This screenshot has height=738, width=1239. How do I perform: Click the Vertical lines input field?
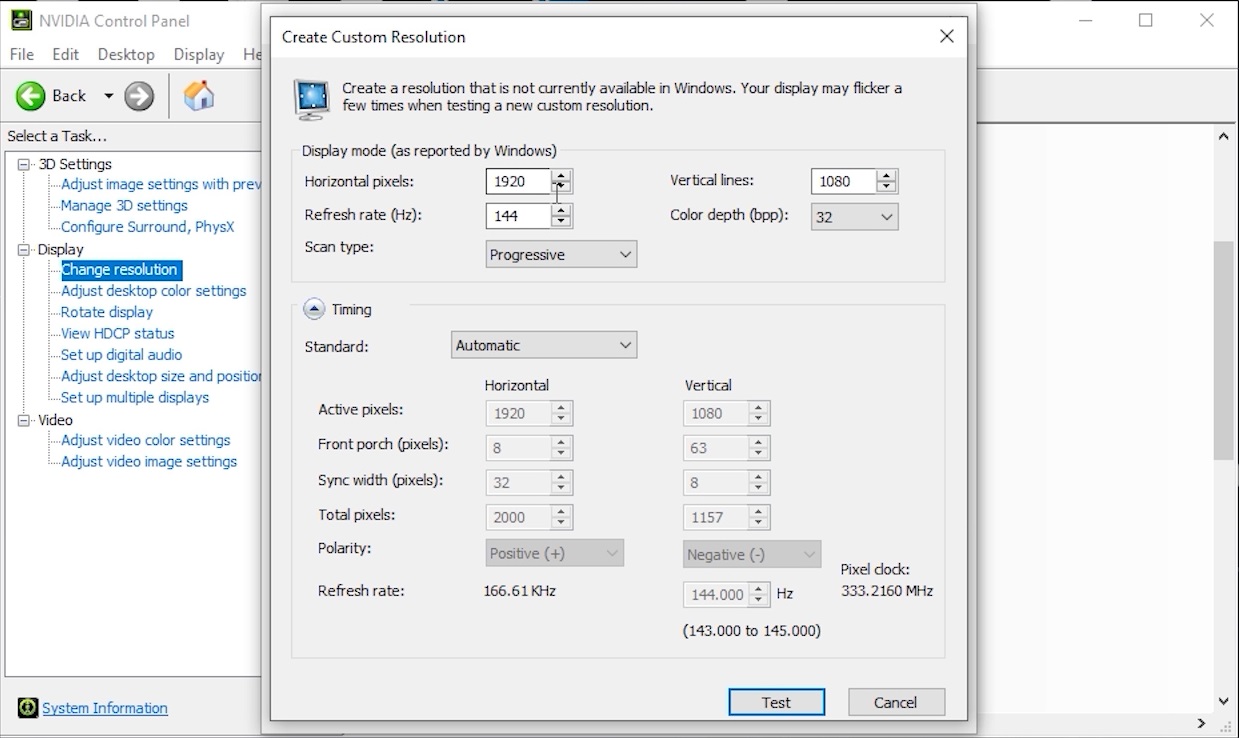[844, 181]
